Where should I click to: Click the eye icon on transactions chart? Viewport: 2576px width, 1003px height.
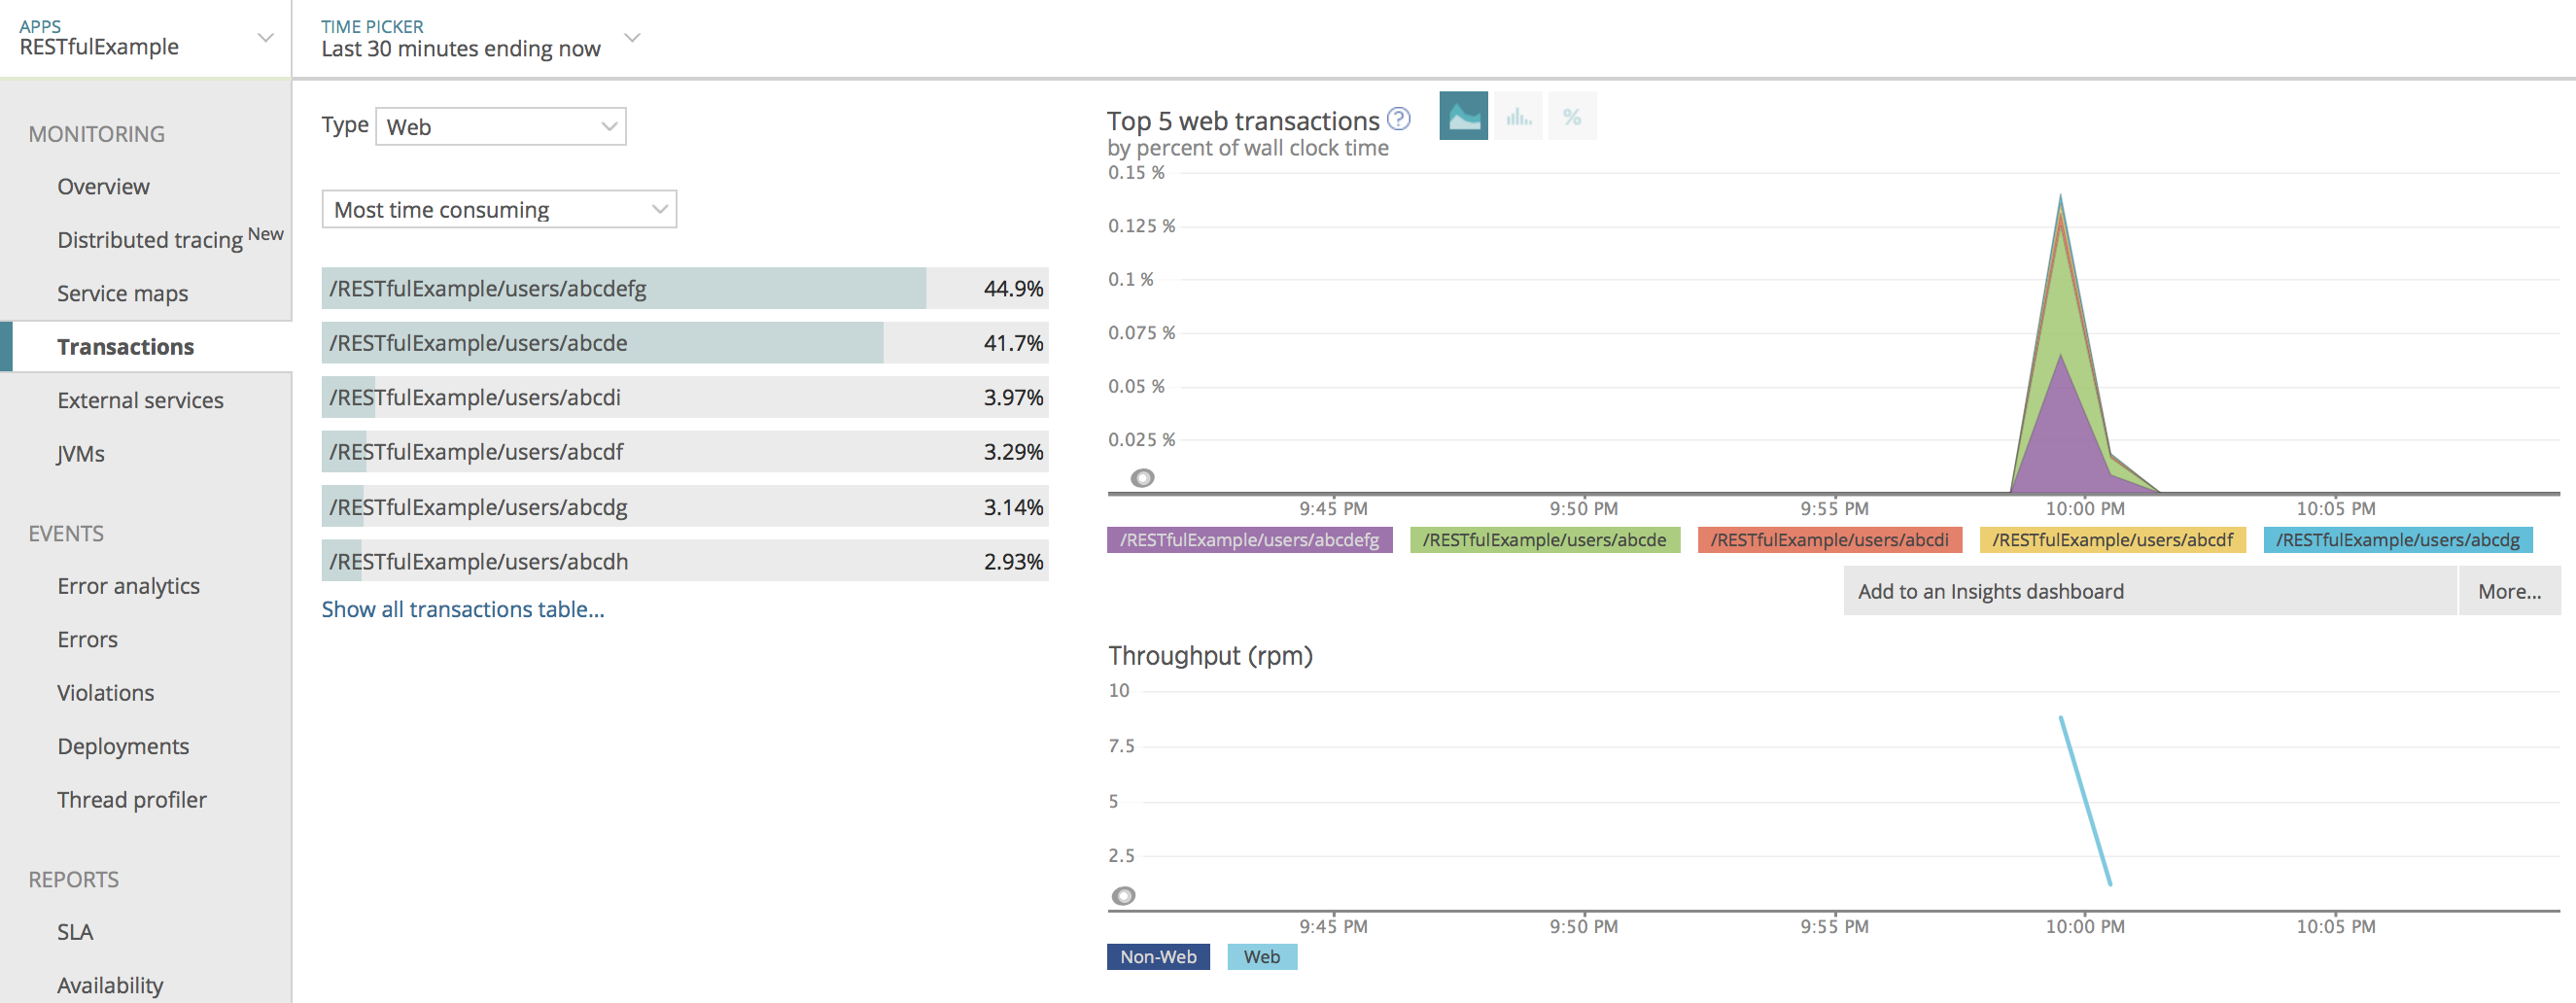1142,478
